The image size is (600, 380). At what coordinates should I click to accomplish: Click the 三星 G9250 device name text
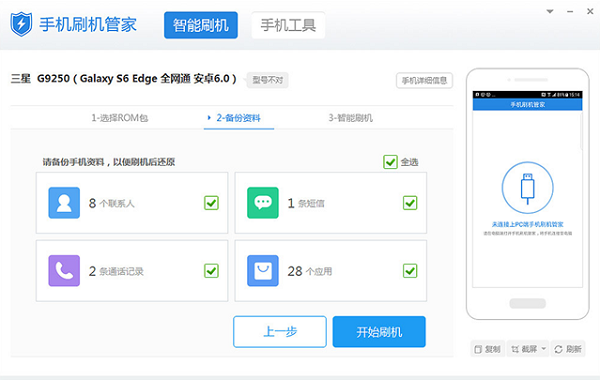(x=123, y=79)
